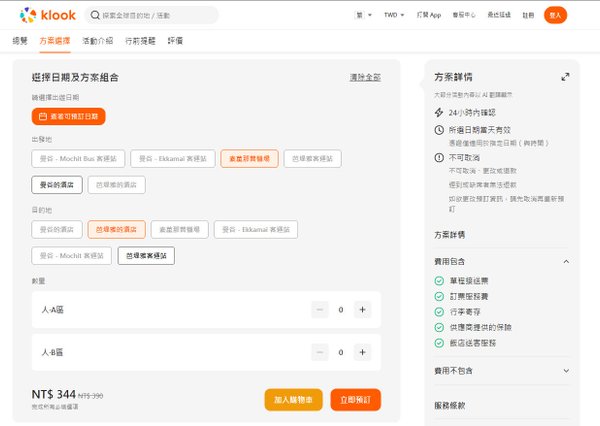Click the orange profile avatar button
The height and width of the screenshot is (426, 600).
click(x=555, y=15)
